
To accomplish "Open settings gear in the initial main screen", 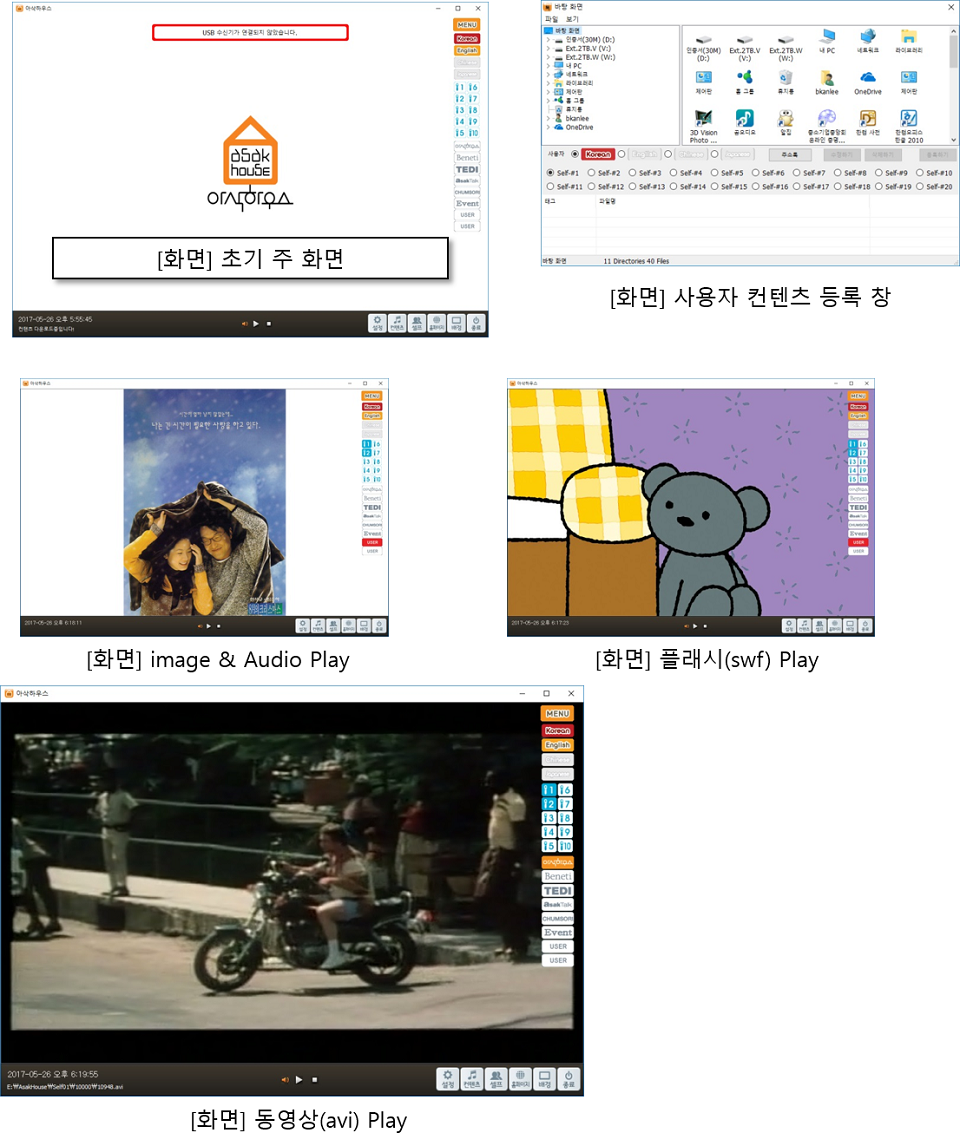I will 377,322.
